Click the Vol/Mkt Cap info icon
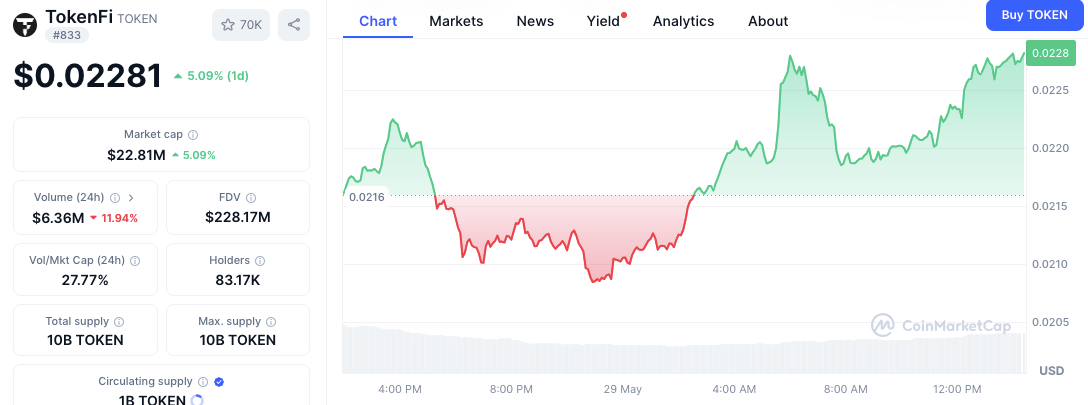Screen dimensions: 1088x405 [135, 260]
